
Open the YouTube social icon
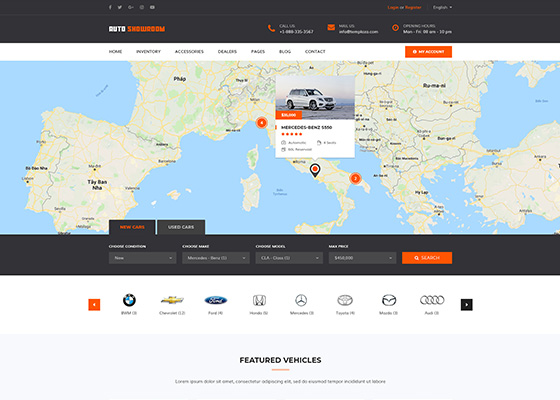[152, 7]
